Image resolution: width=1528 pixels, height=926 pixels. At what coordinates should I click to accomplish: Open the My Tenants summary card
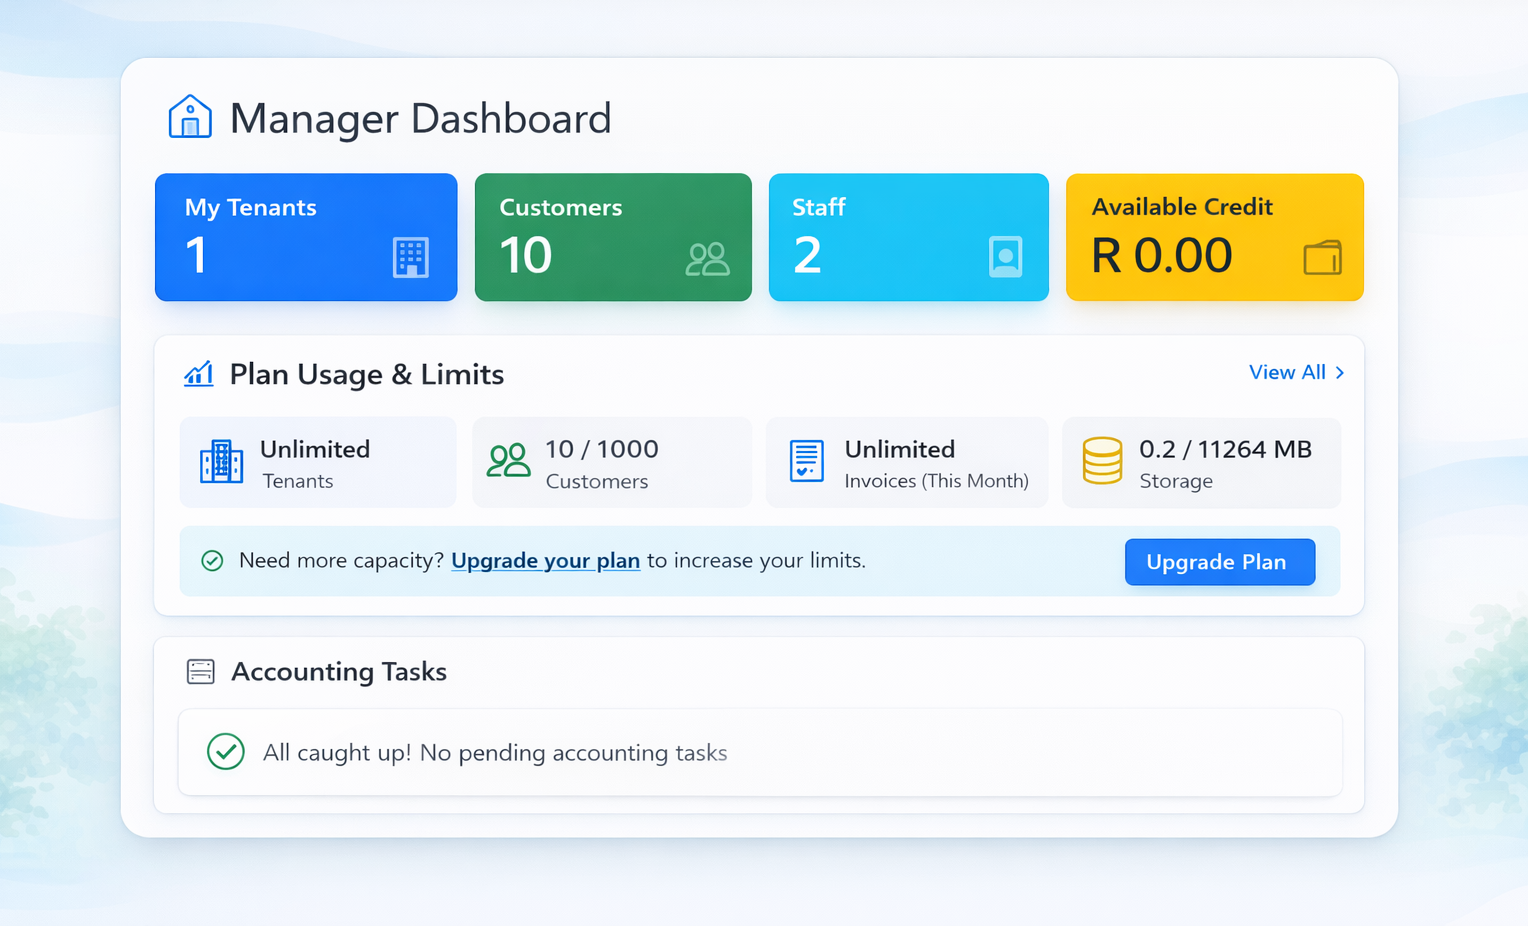305,237
